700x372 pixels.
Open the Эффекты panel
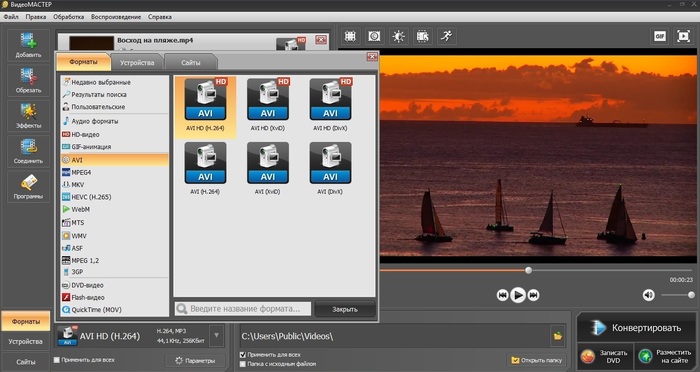28,116
